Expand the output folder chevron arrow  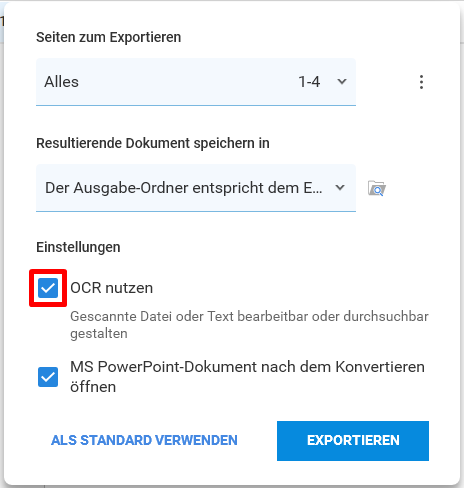pos(340,188)
